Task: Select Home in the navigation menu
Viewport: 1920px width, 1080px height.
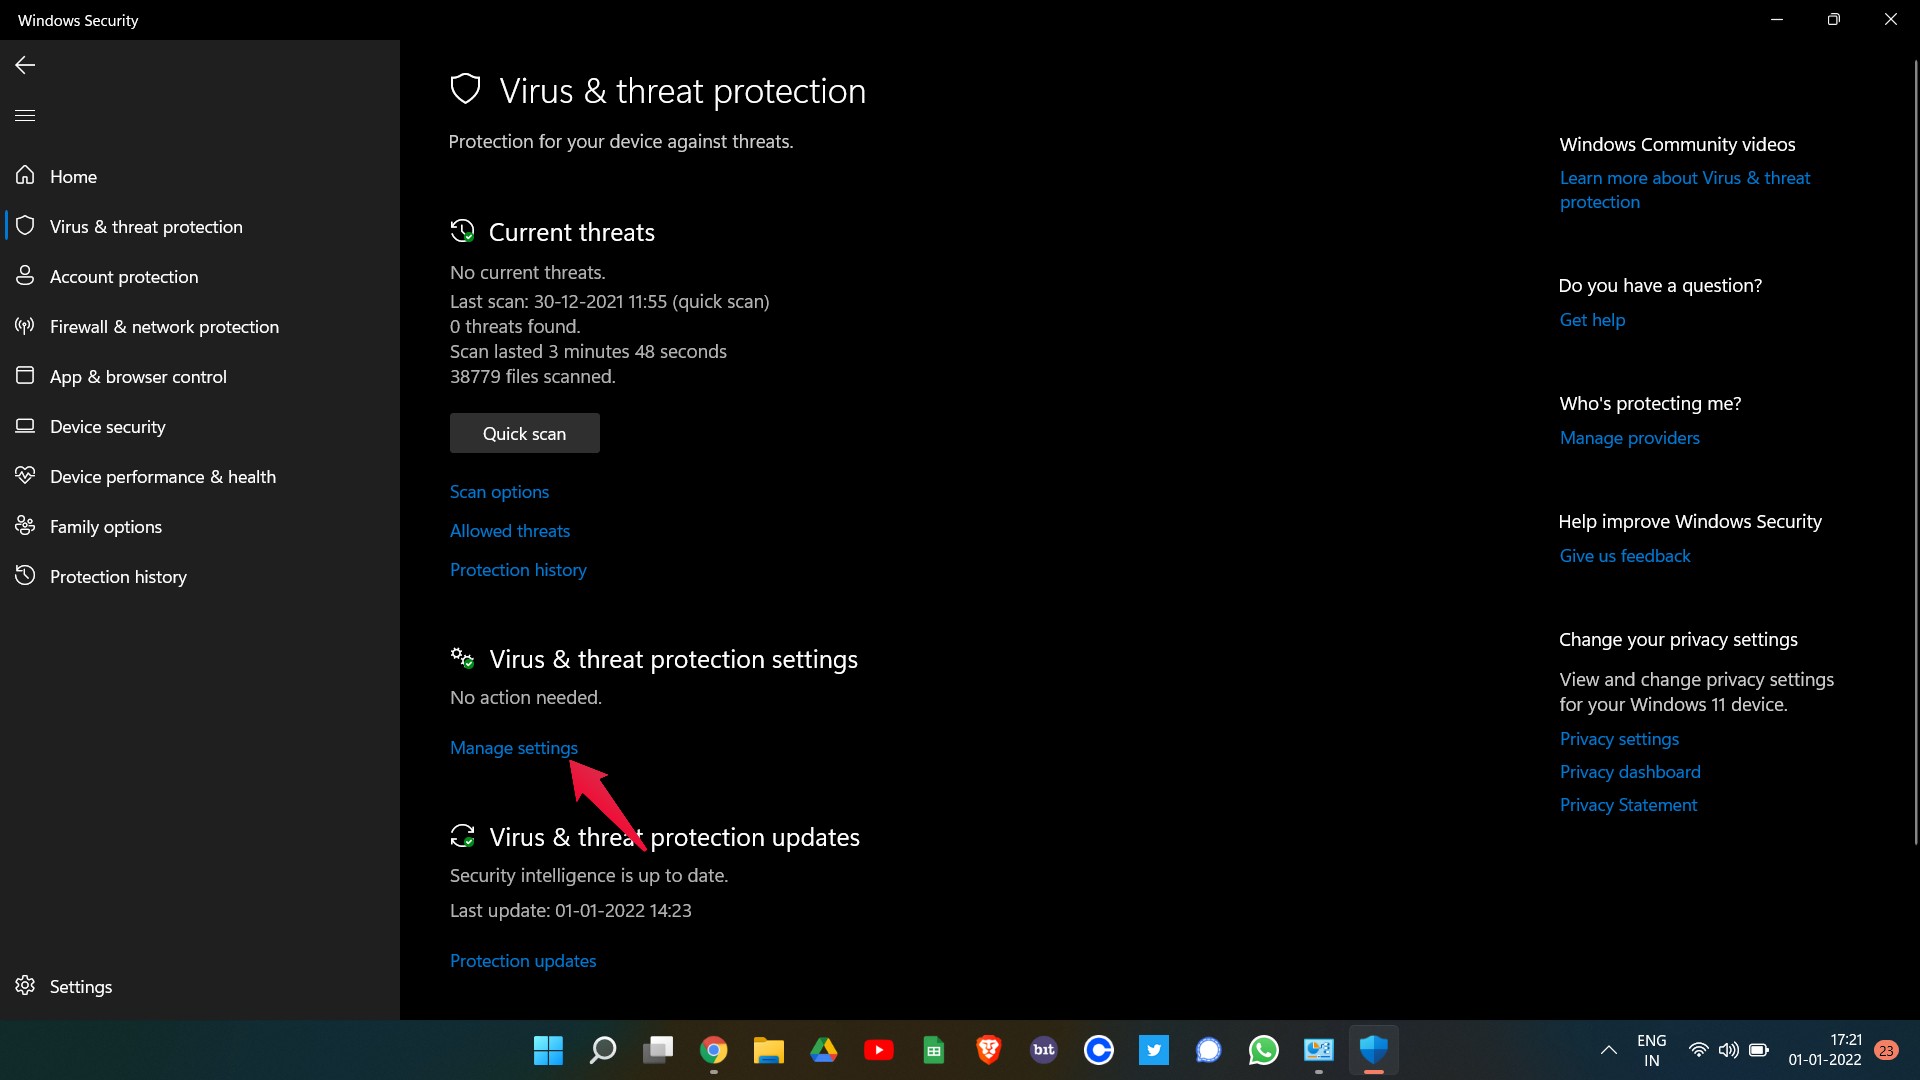Action: coord(73,176)
